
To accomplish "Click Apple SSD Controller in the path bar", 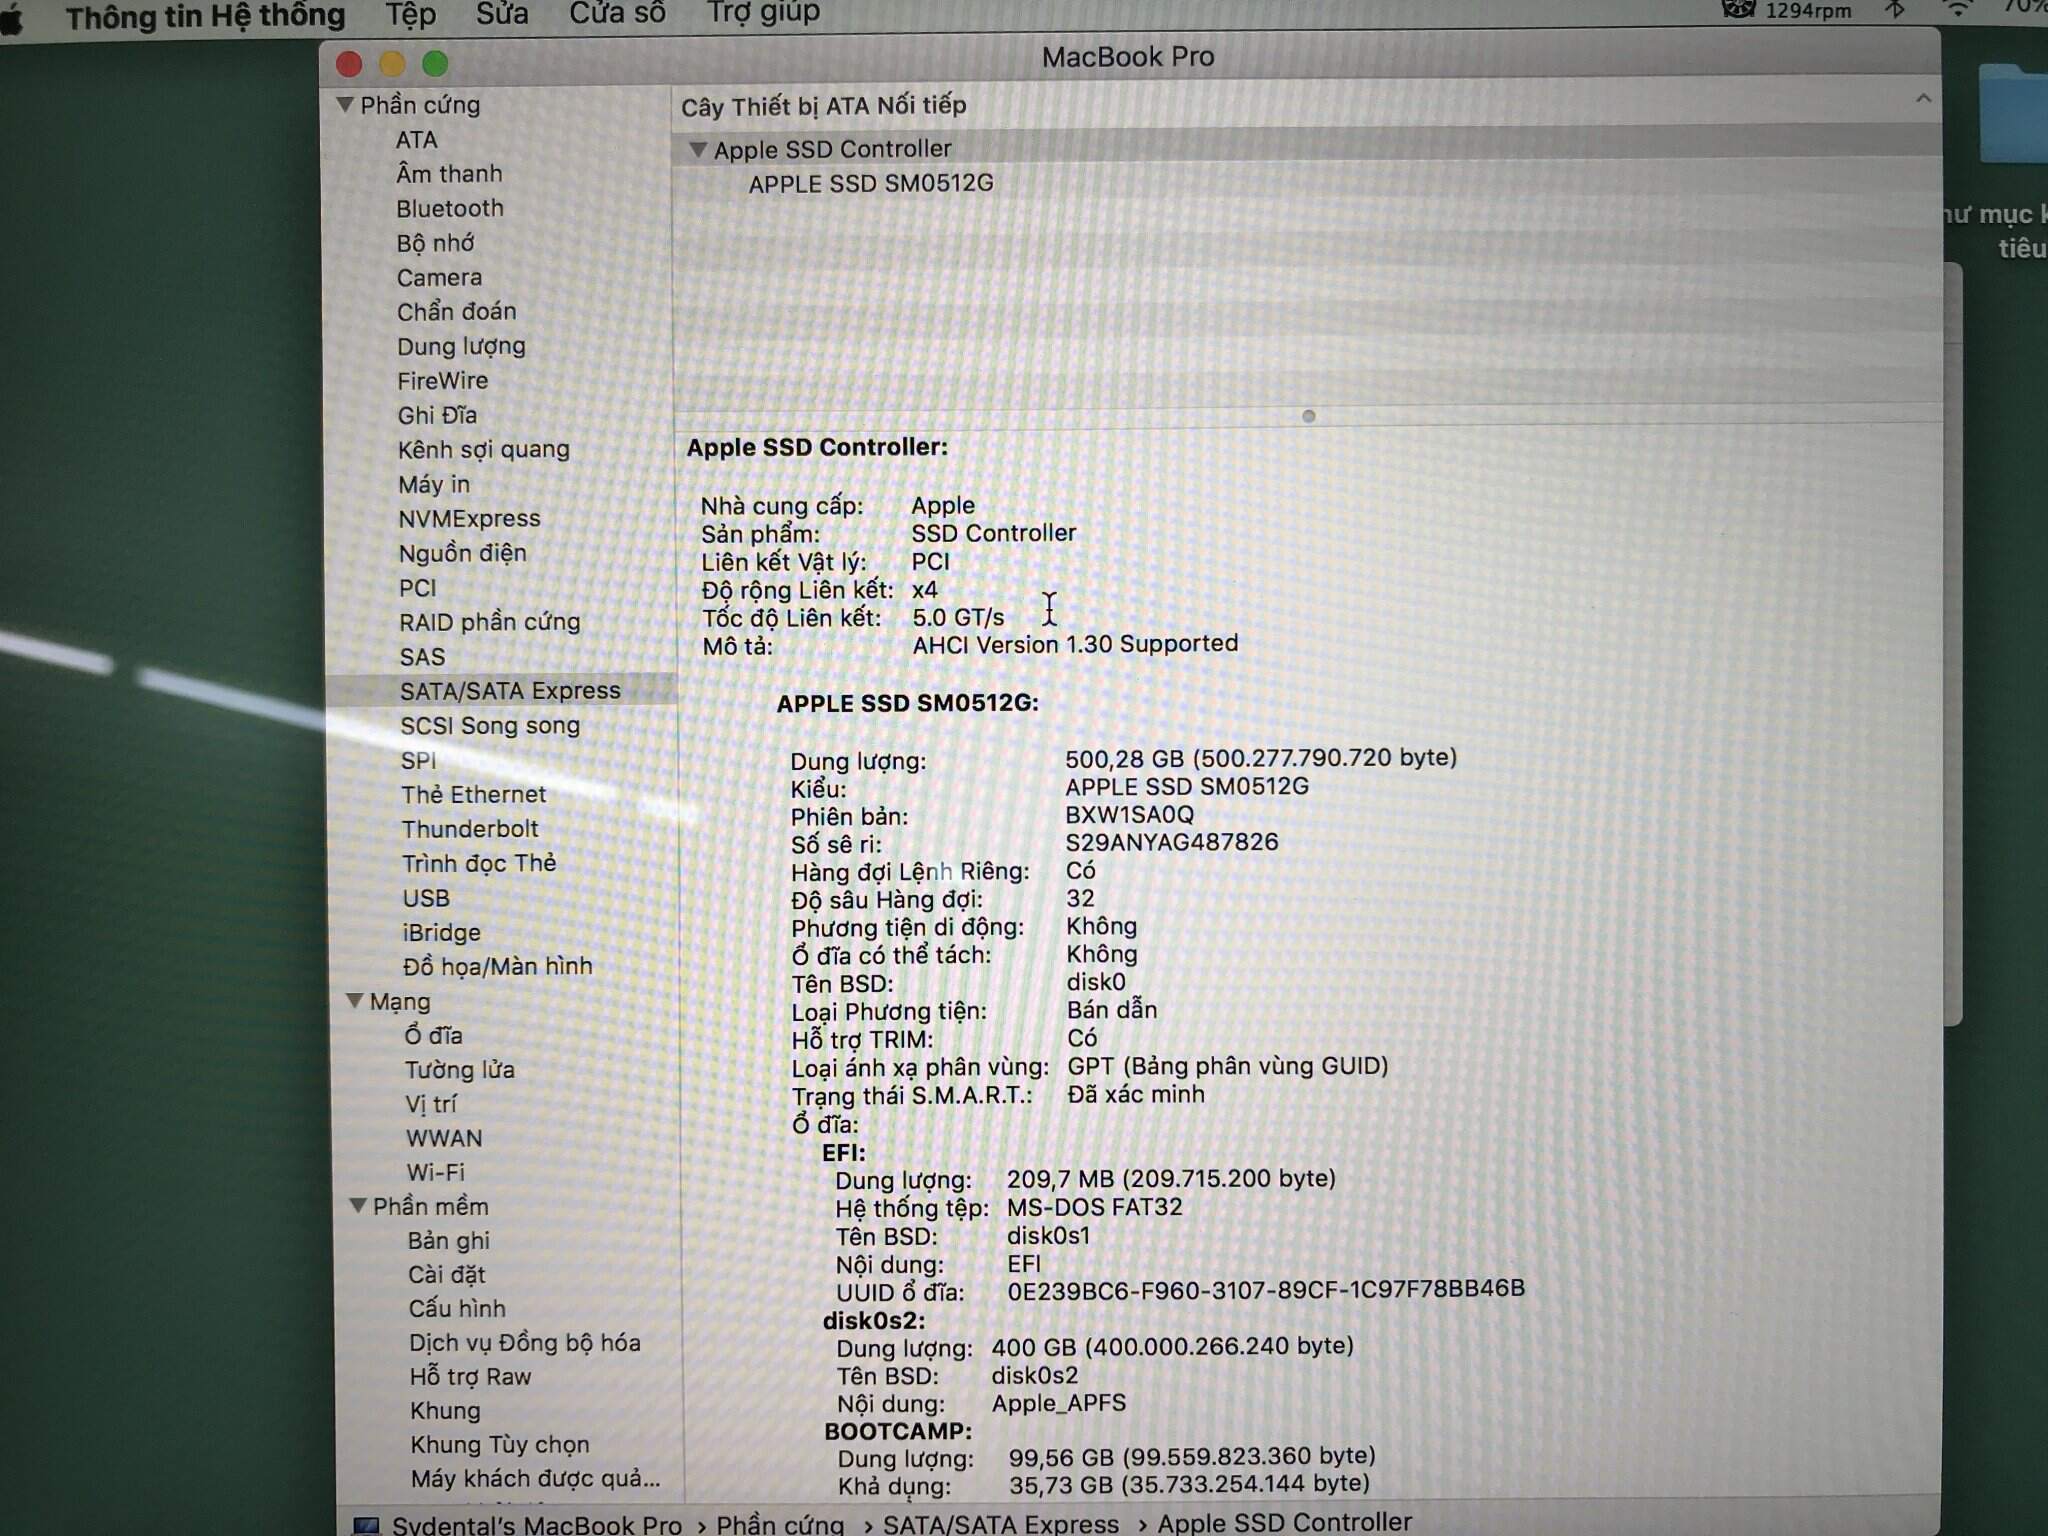I will pos(1284,1522).
